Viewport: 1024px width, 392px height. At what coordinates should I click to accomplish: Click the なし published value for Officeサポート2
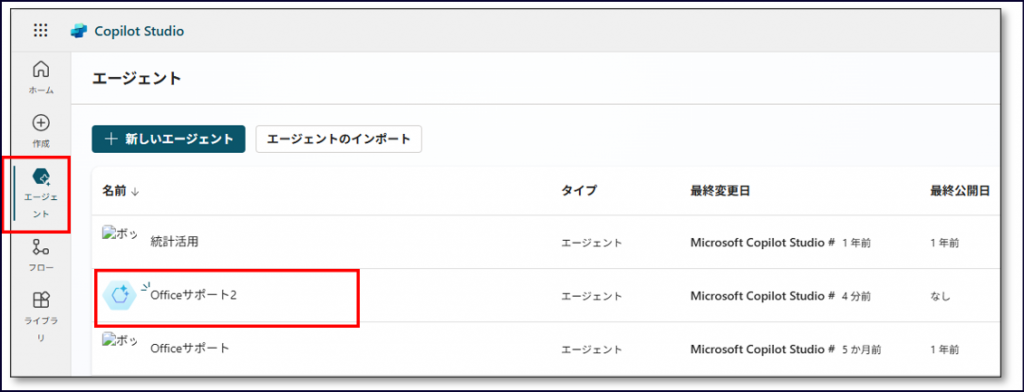[x=940, y=297]
